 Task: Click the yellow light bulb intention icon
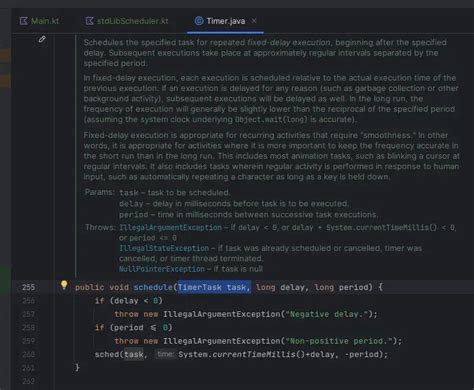click(x=64, y=285)
